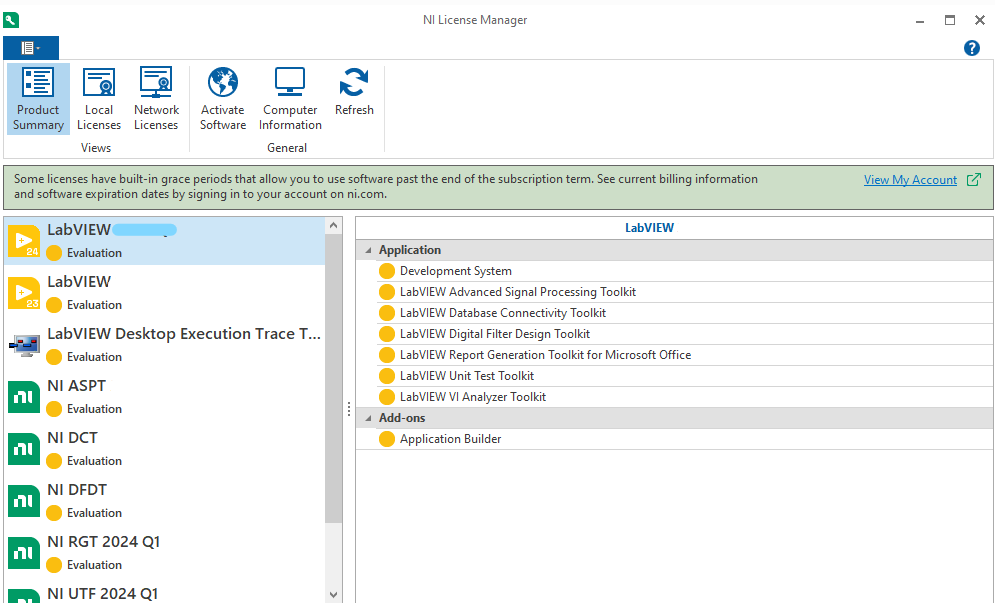The height and width of the screenshot is (603, 995).
Task: Click yellow dot beside Digital Filter Design Toolkit
Action: (386, 334)
